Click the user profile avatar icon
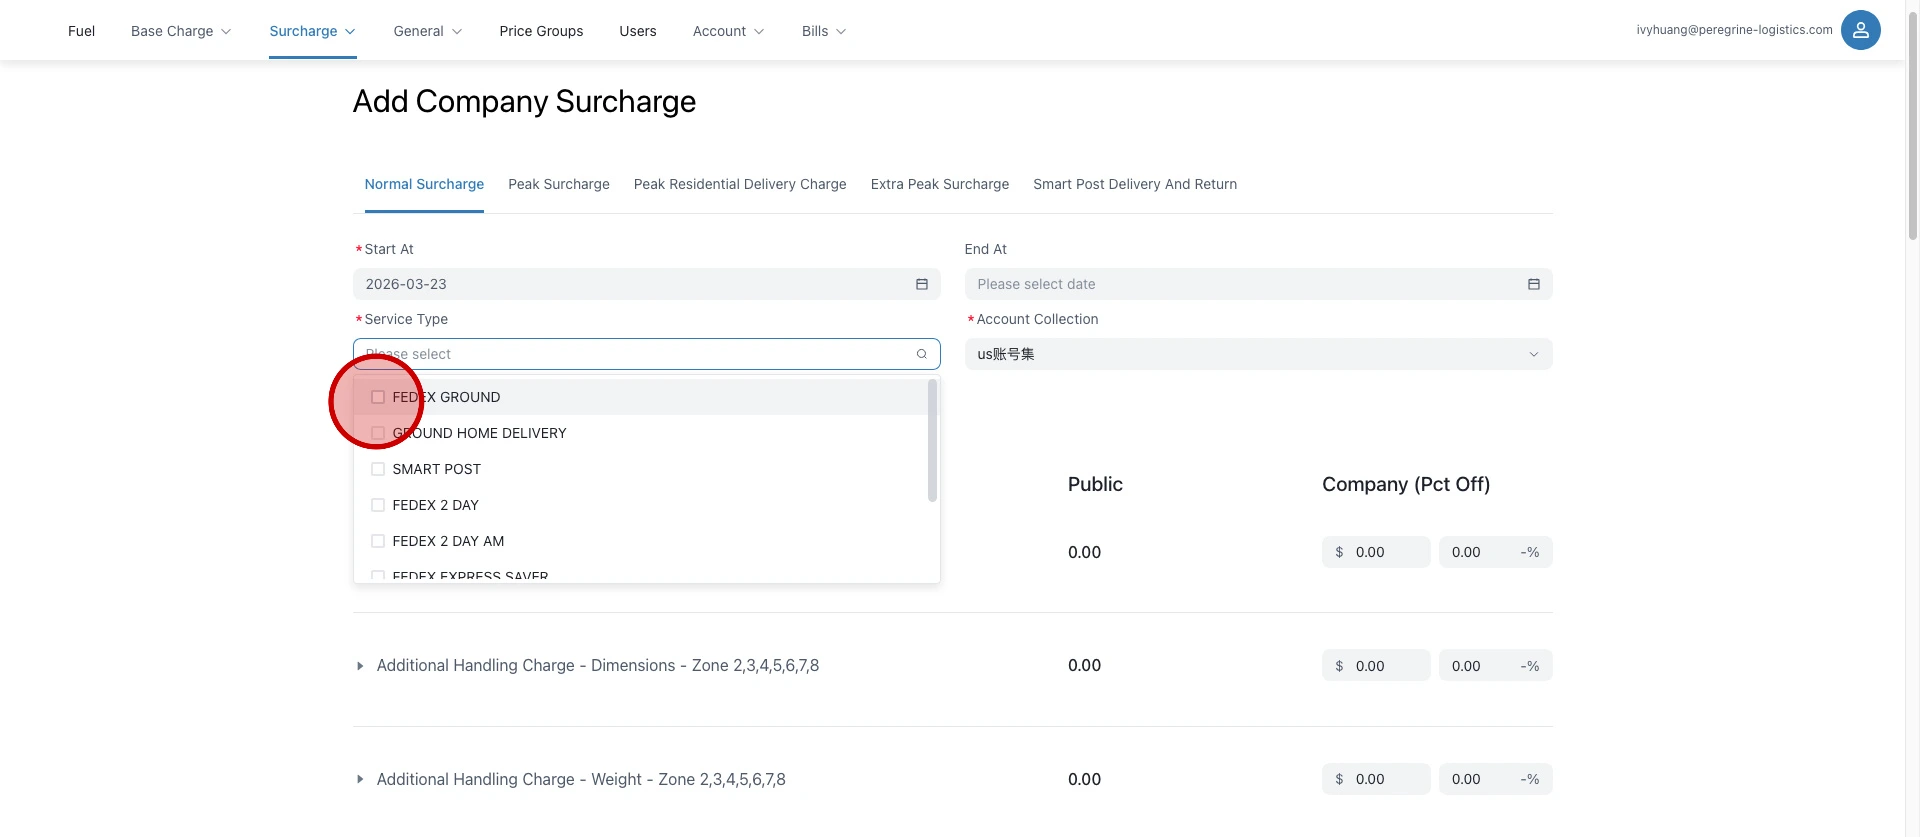This screenshot has height=837, width=1920. pyautogui.click(x=1860, y=30)
